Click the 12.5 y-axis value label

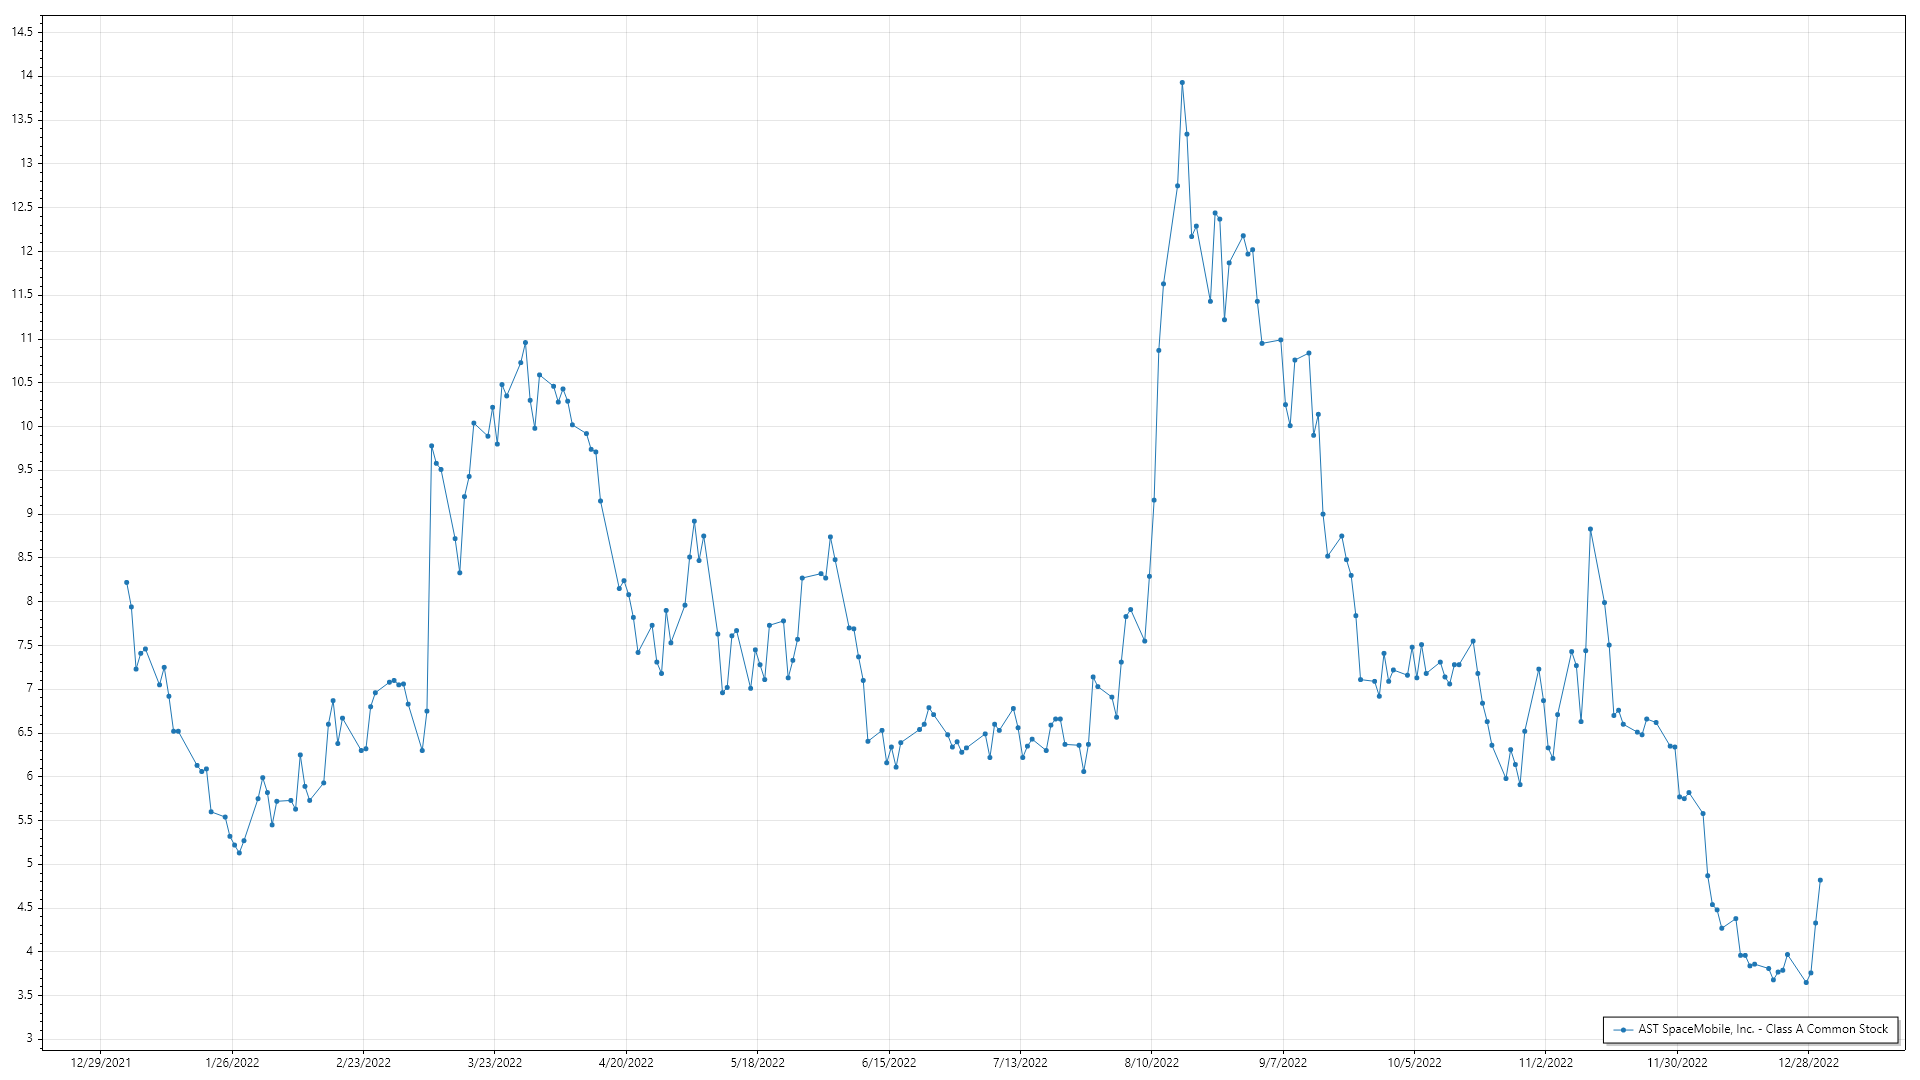pos(22,207)
